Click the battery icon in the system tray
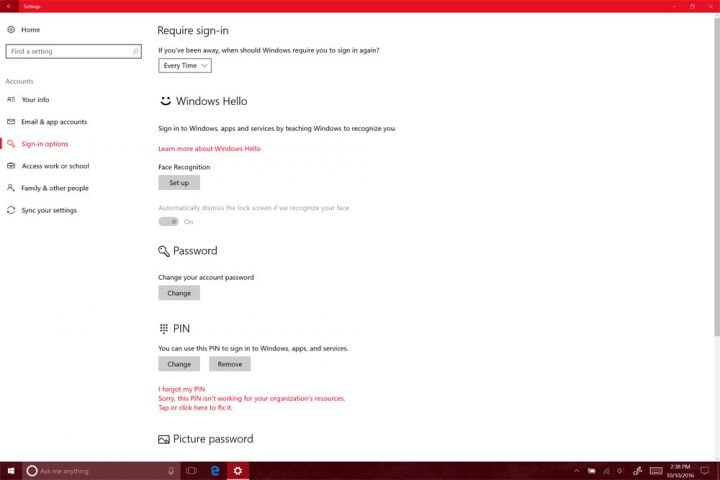The width and height of the screenshot is (720, 480). click(x=591, y=471)
